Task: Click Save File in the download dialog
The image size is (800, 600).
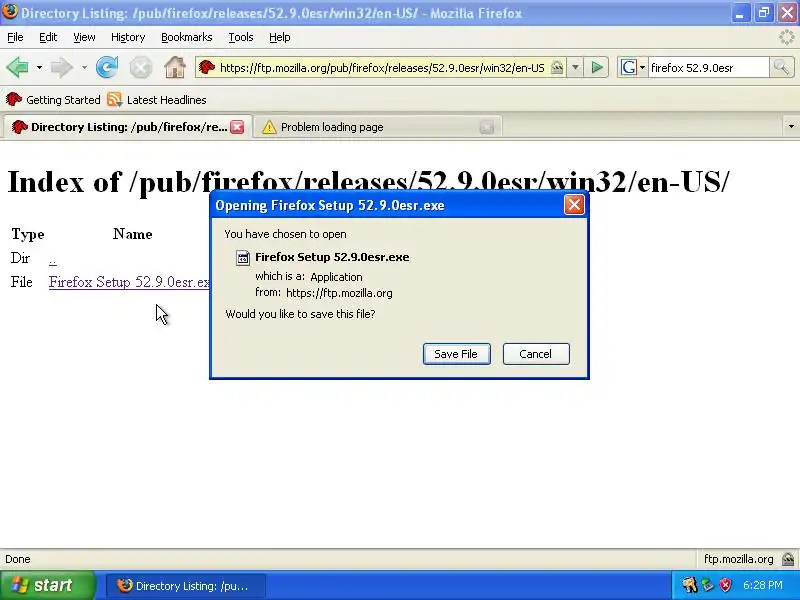Action: click(457, 354)
